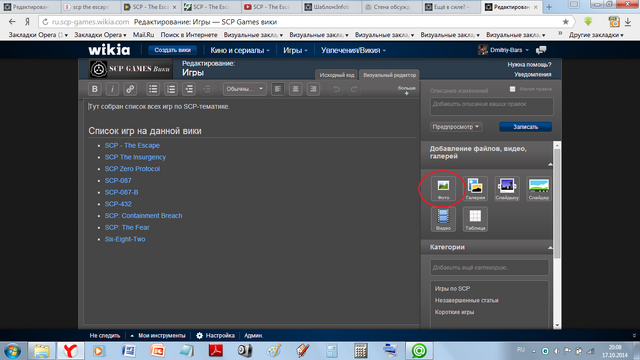Check the Малая правка checkbox

pyautogui.click(x=512, y=89)
